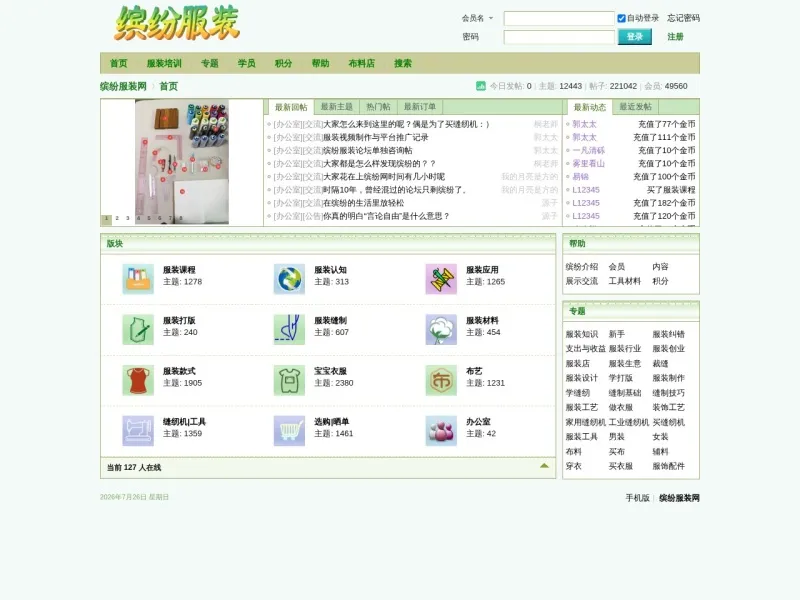This screenshot has height=600, width=800.
Task: Open the 服装缝制 needle icon
Action: pyautogui.click(x=289, y=330)
